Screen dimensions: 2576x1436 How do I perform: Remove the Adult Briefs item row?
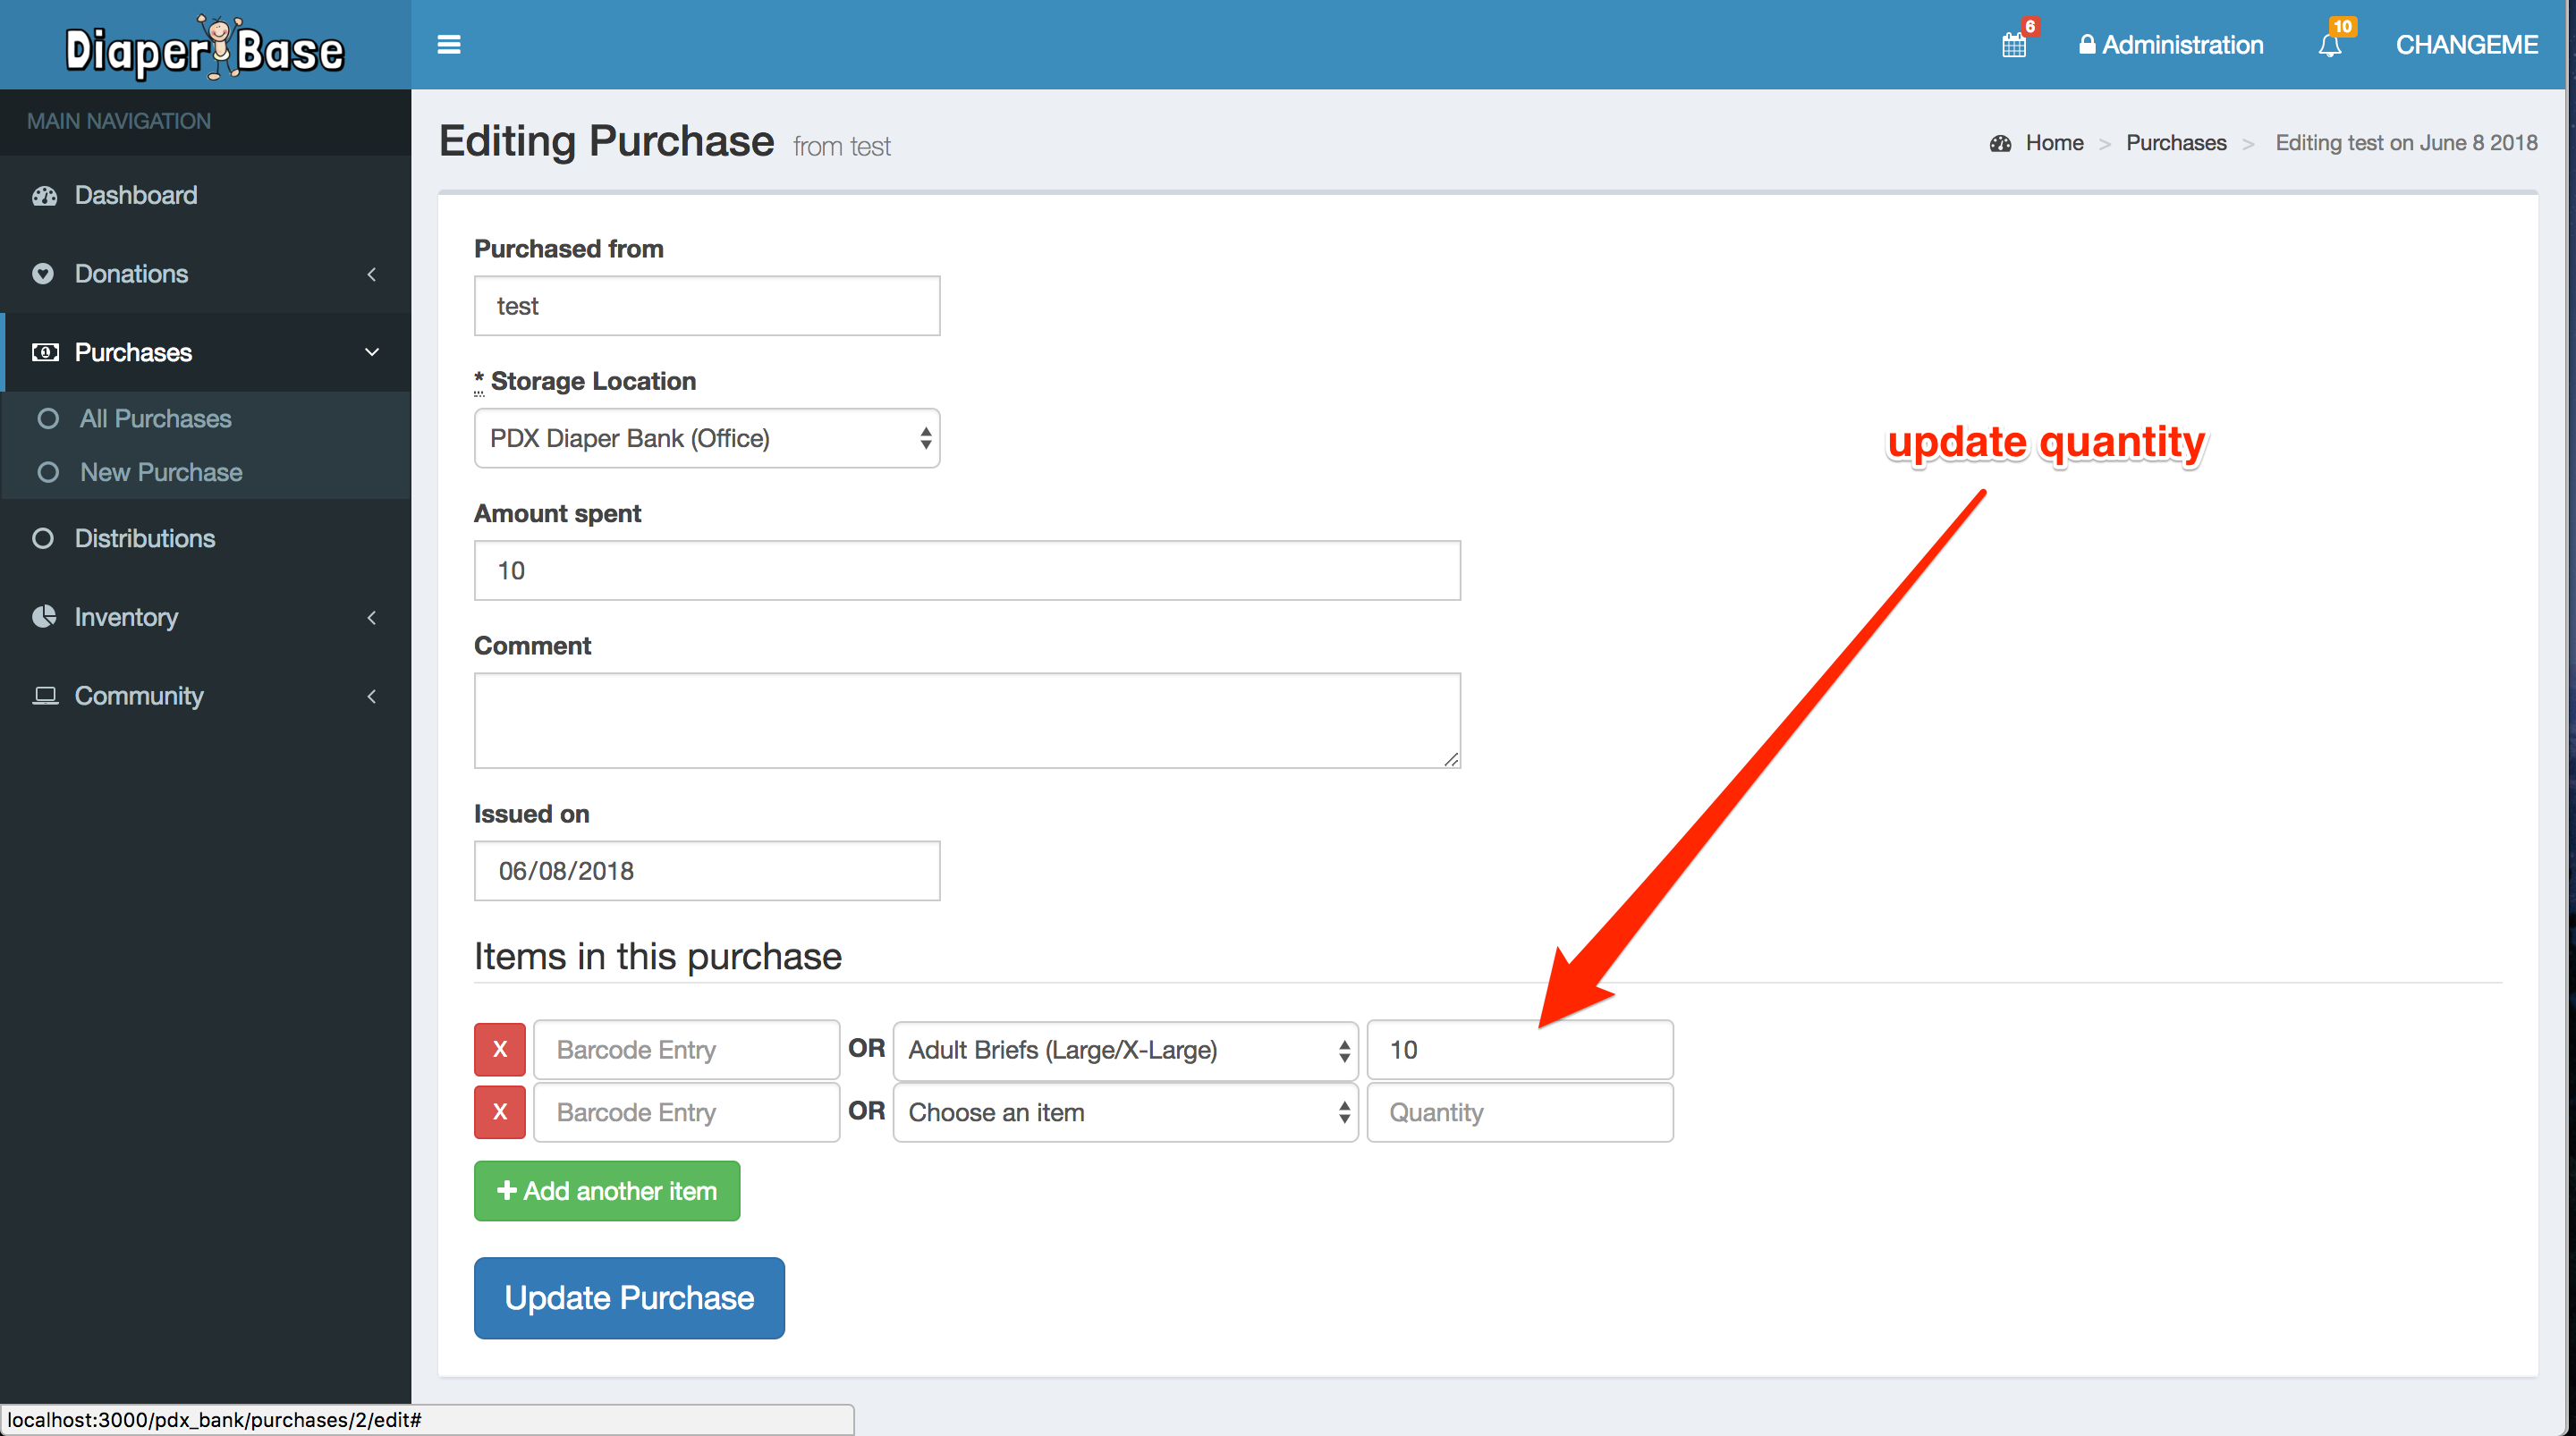499,1049
